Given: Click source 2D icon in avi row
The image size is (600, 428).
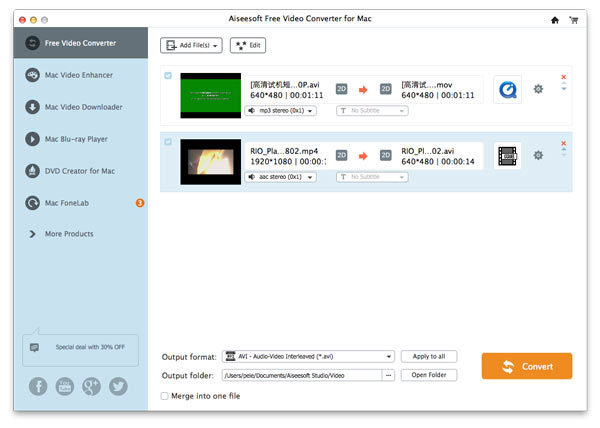Looking at the screenshot, I should click(341, 89).
